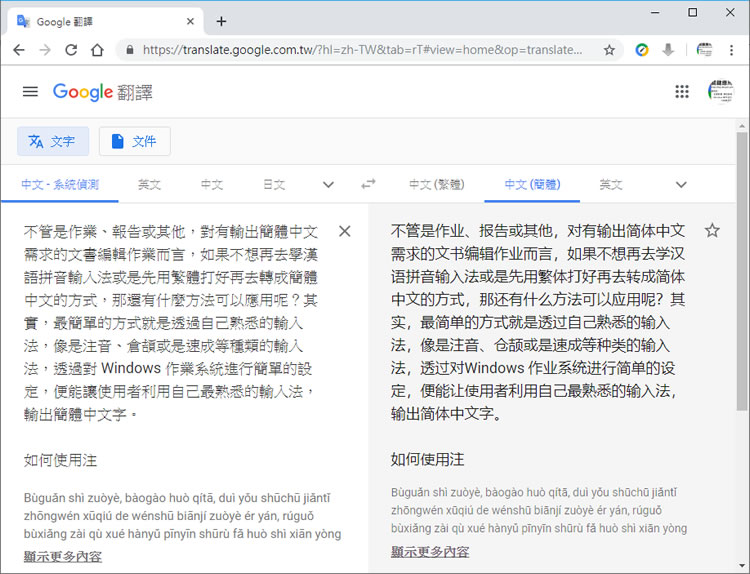Viewport: 750px width, 574px height.
Task: Open the Google account avatar
Action: coord(721,91)
